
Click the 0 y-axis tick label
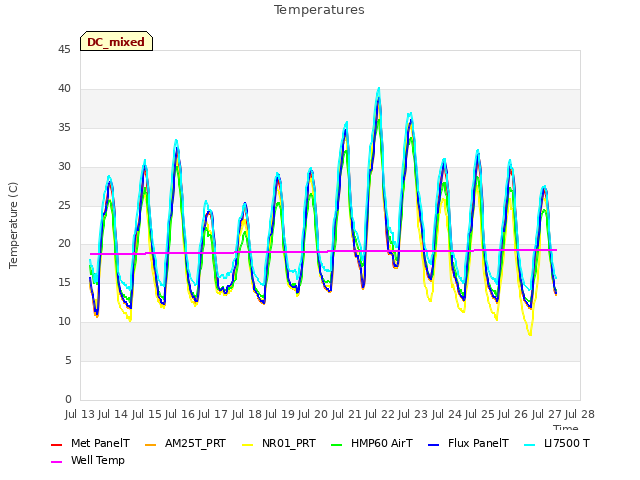[68, 399]
